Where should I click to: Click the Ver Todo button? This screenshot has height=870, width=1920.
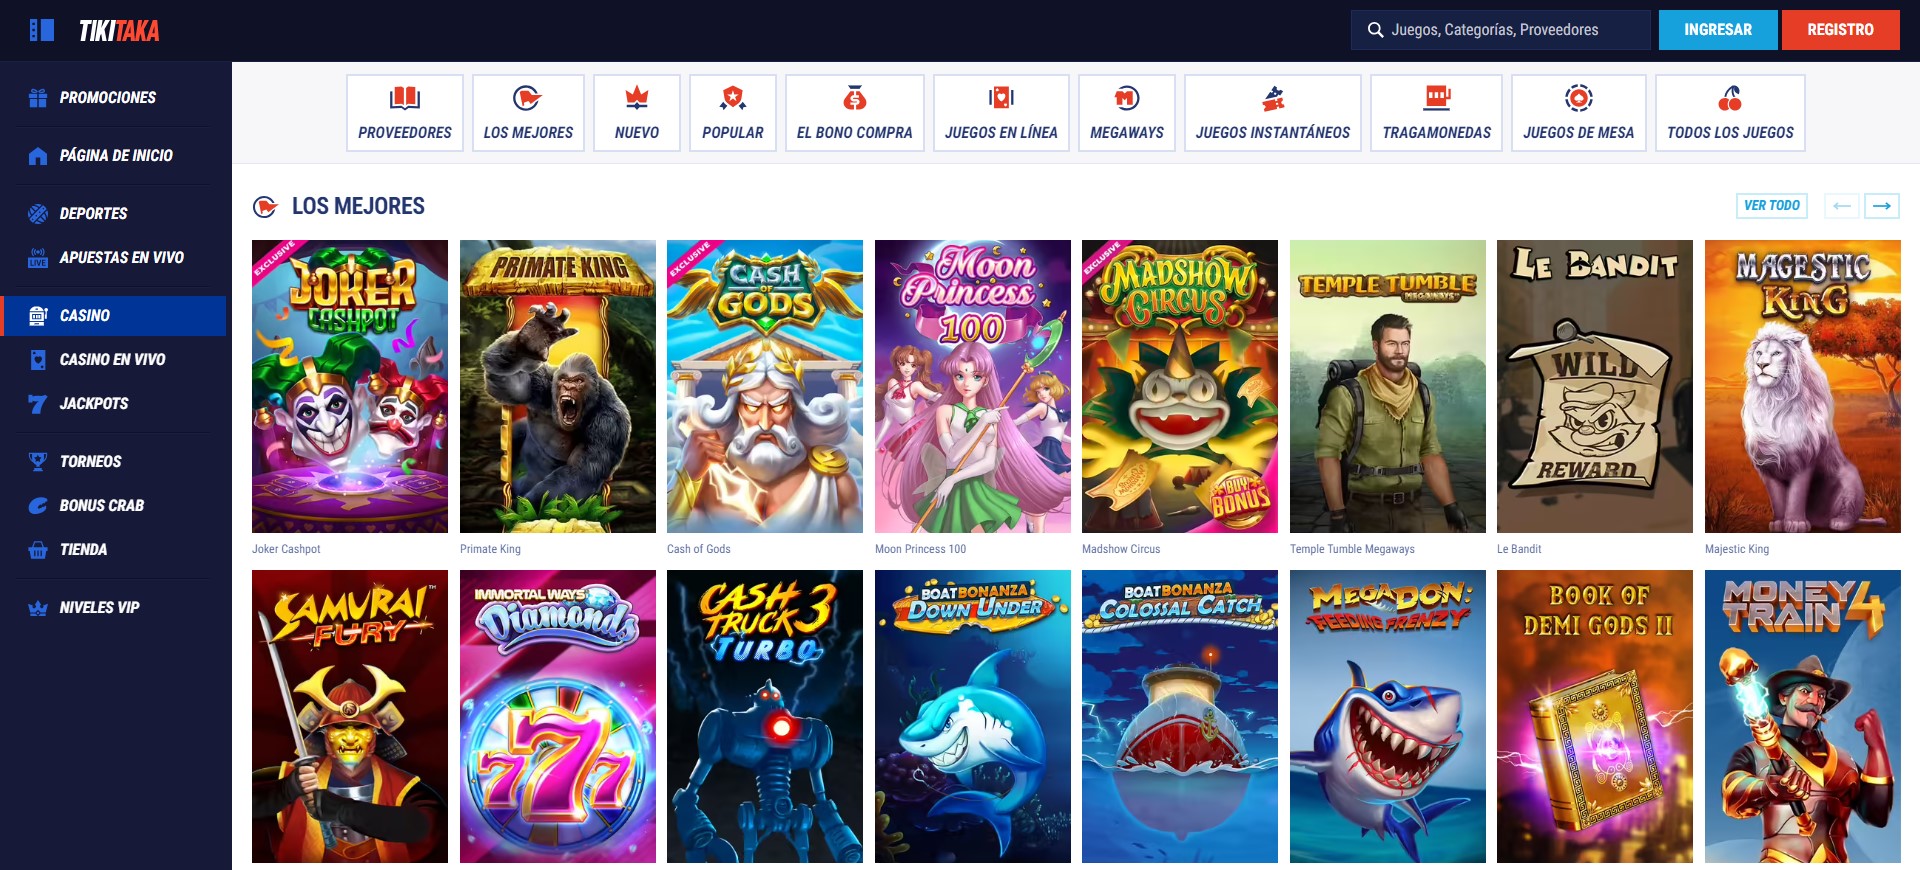1772,206
